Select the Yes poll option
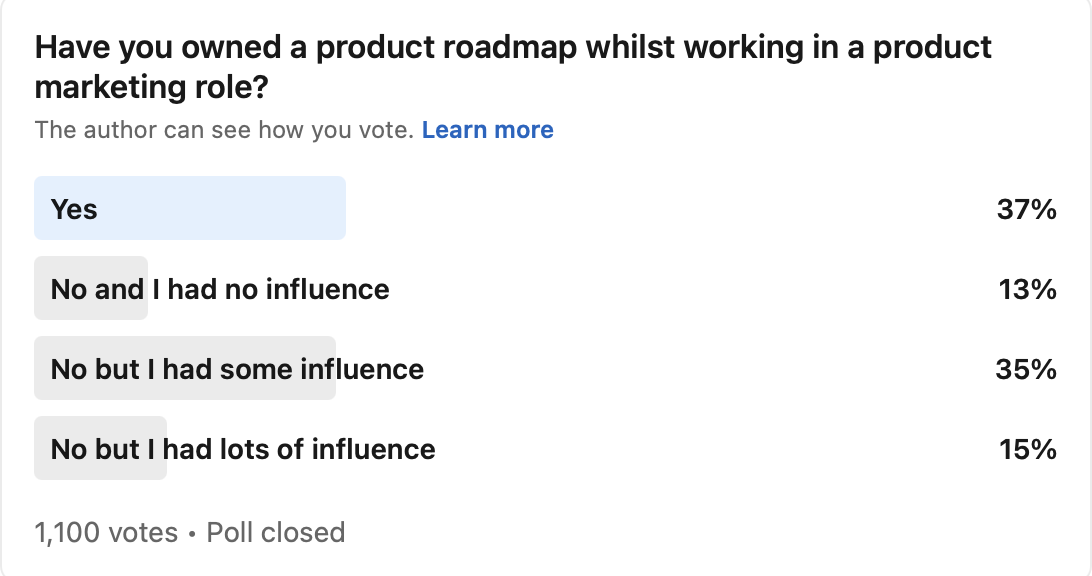 [x=545, y=209]
